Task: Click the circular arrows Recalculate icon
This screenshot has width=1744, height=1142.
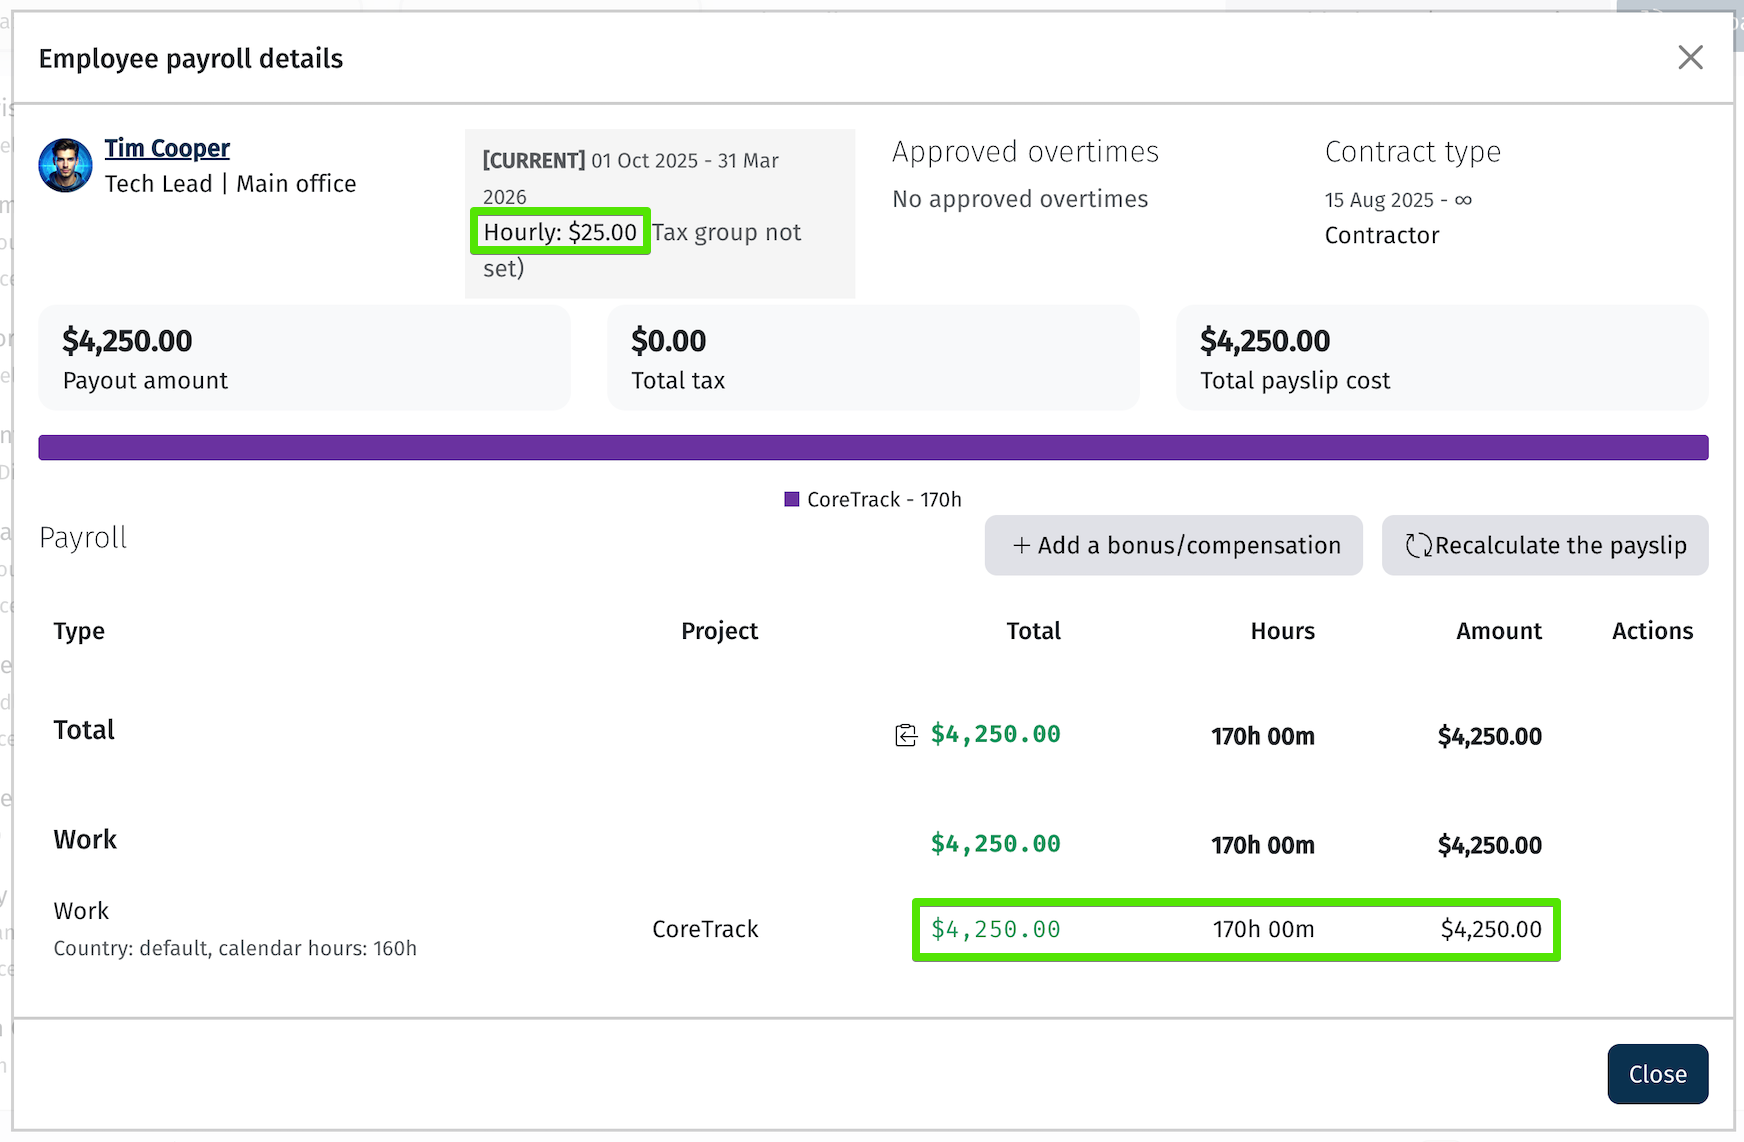Action: [1418, 546]
